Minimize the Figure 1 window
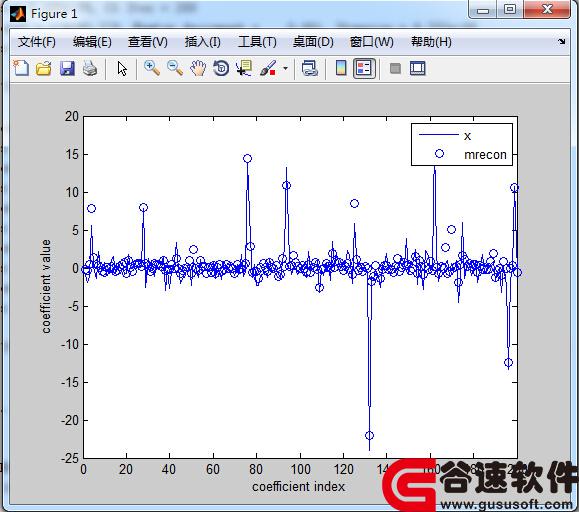The width and height of the screenshot is (579, 512). (x=483, y=10)
